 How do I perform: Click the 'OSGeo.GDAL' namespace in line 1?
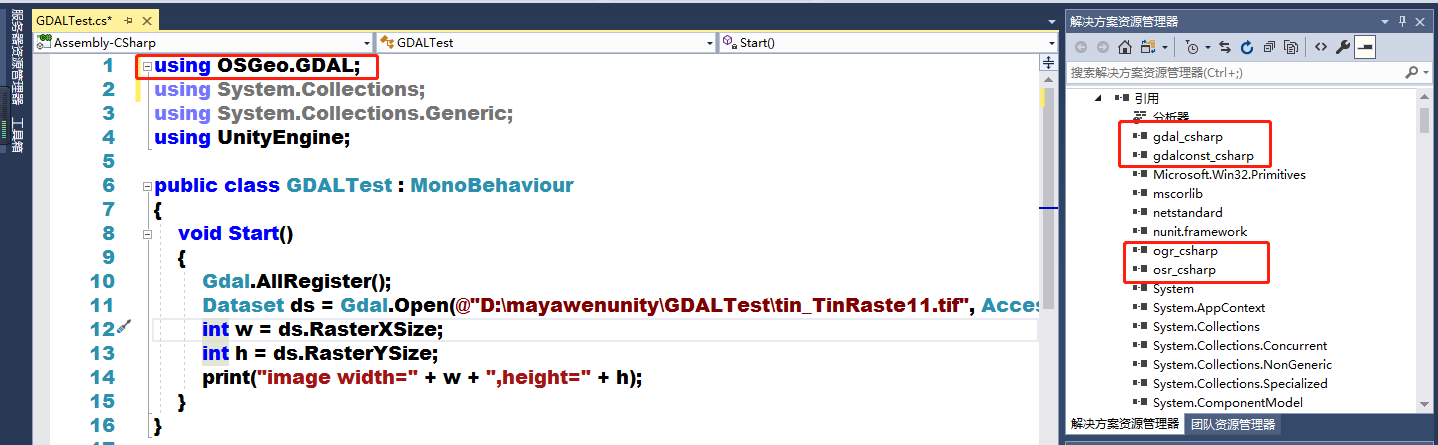click(287, 66)
